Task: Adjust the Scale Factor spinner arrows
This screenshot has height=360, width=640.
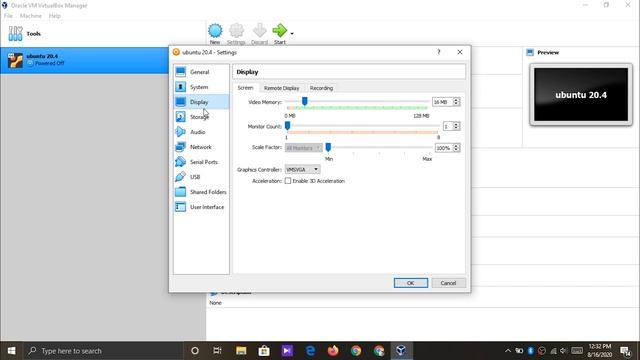Action: 456,148
